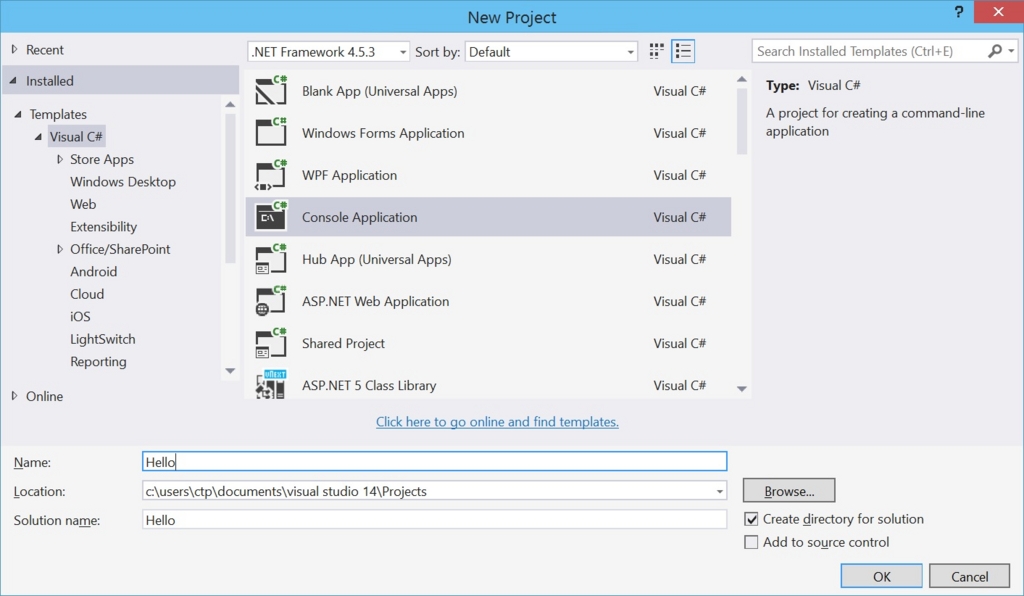Select the Reporting category
This screenshot has height=596, width=1024.
98,361
